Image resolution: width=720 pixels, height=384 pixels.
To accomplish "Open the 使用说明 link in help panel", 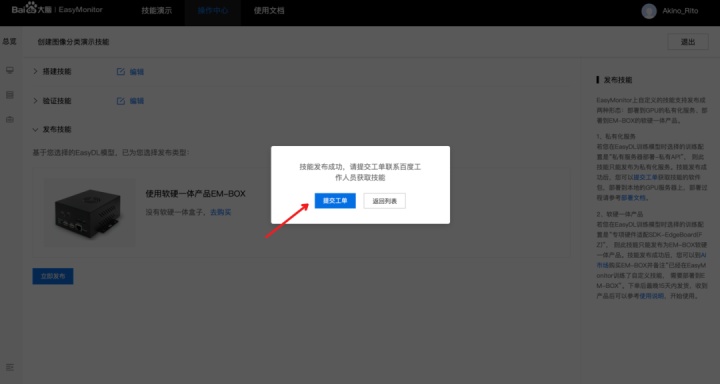I will (652, 296).
